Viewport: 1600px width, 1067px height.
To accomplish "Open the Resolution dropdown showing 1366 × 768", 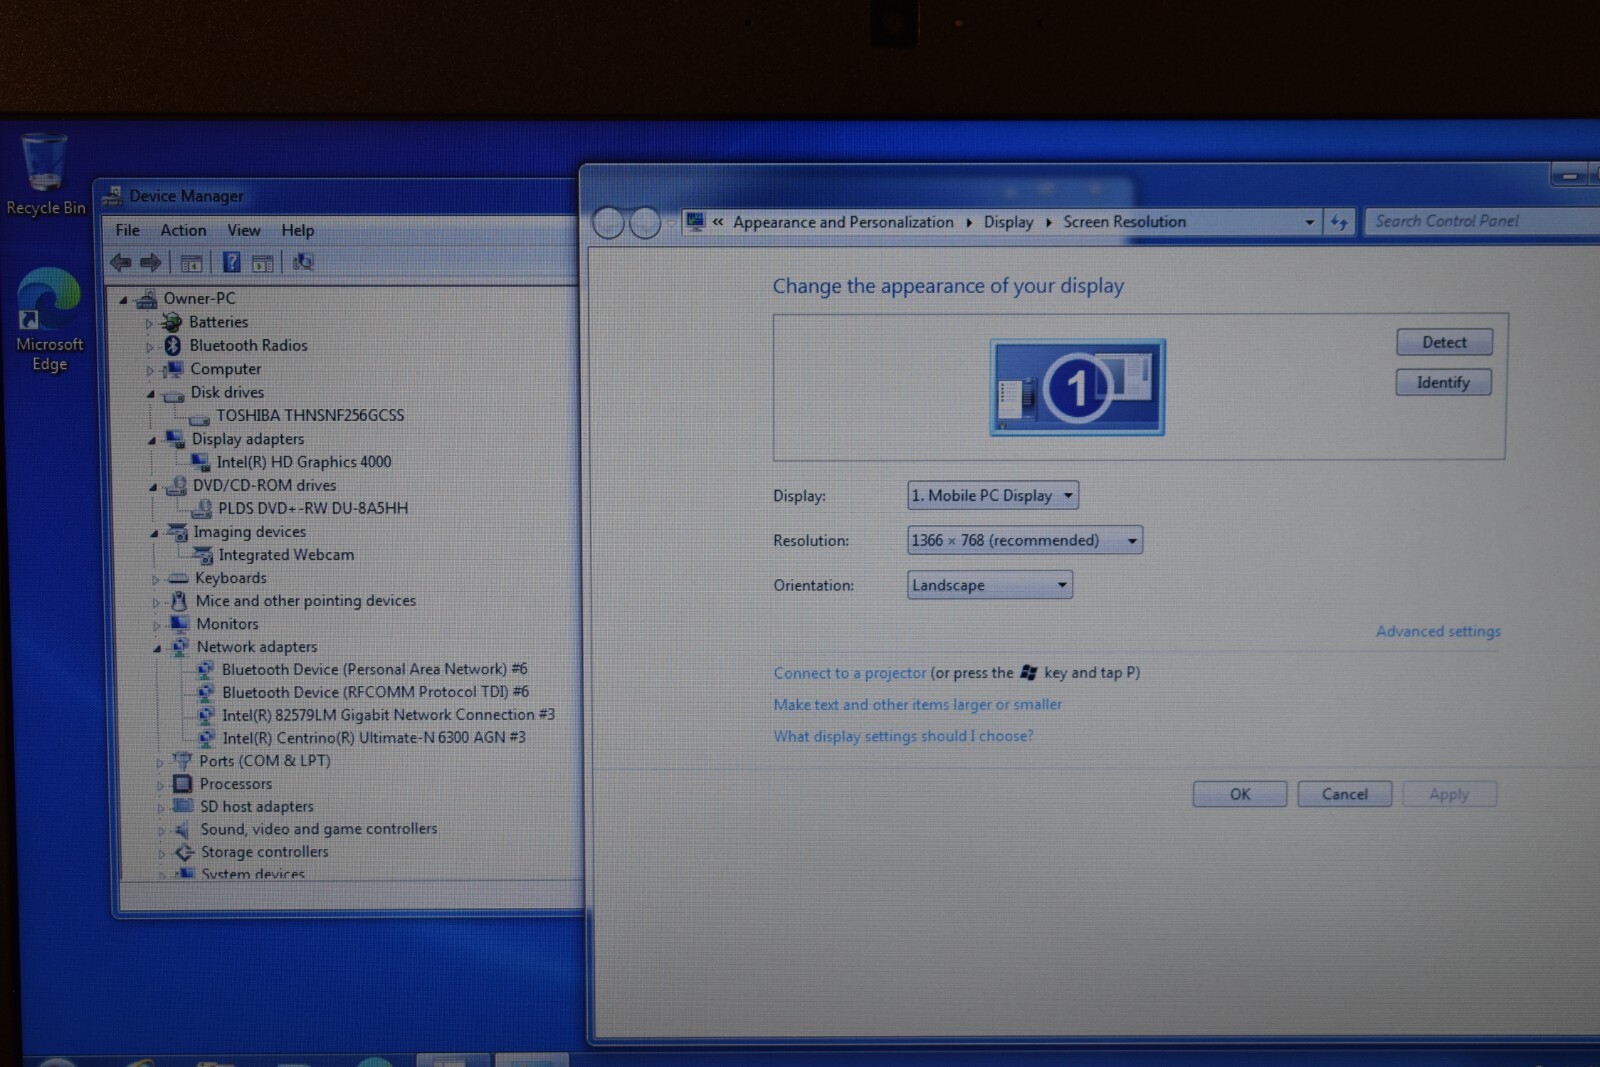I will (x=1025, y=540).
